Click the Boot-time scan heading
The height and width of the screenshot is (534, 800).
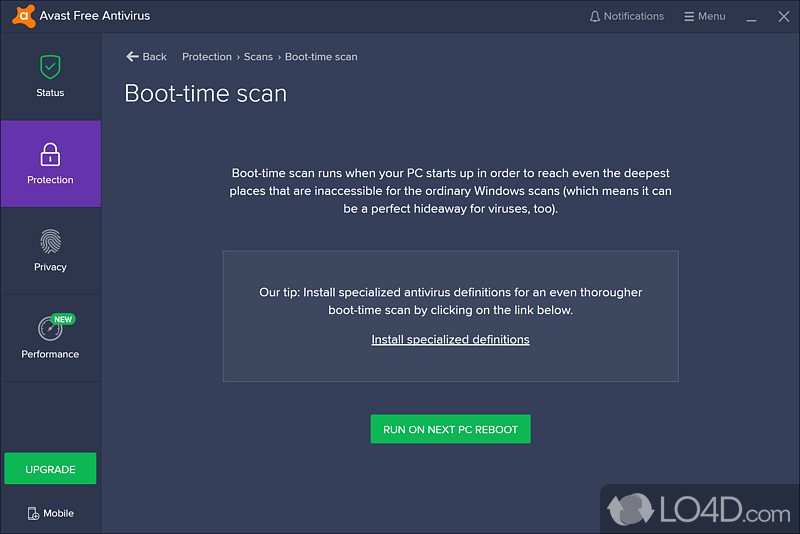pyautogui.click(x=206, y=93)
